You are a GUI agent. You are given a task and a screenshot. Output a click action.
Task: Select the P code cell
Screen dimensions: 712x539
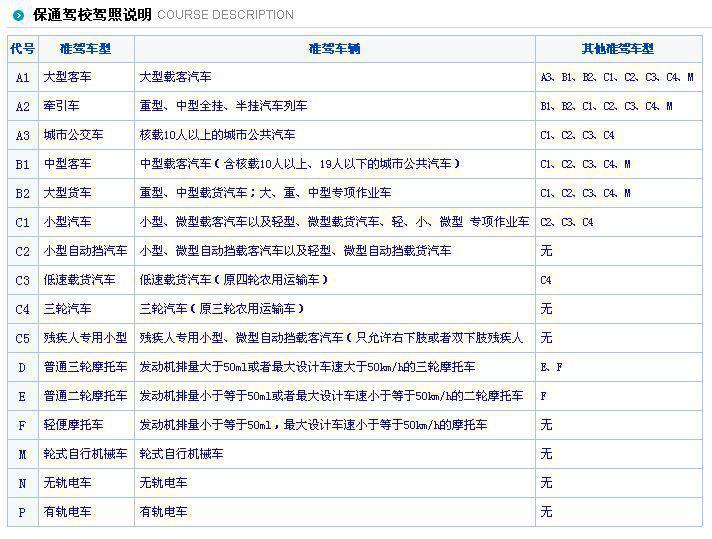(22, 513)
